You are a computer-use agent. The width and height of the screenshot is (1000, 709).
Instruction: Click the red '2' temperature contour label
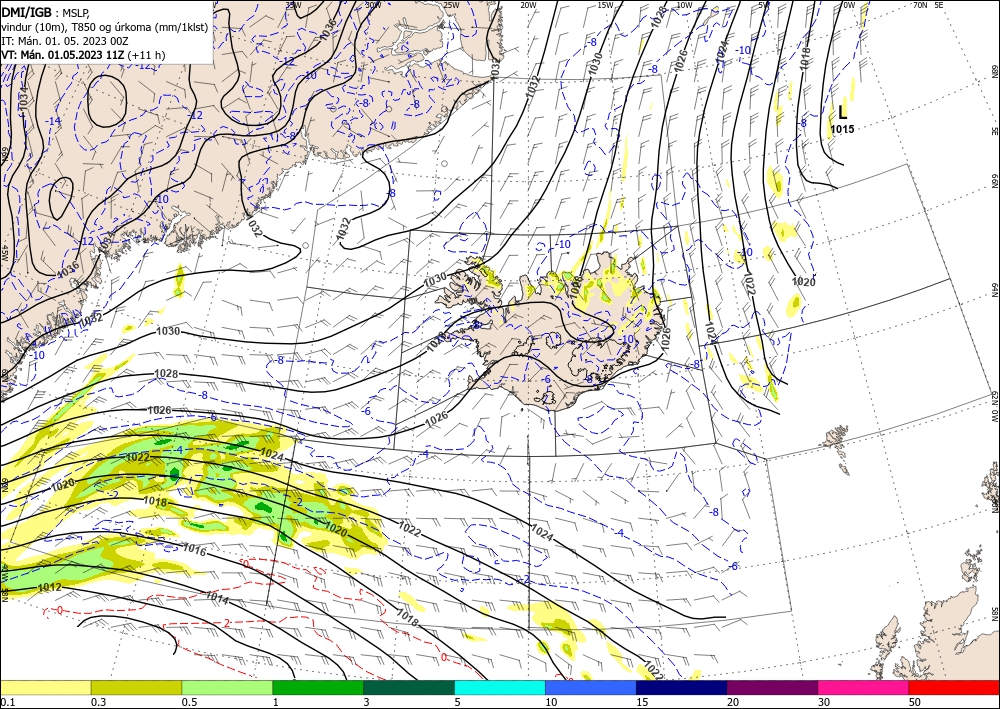pyautogui.click(x=227, y=623)
